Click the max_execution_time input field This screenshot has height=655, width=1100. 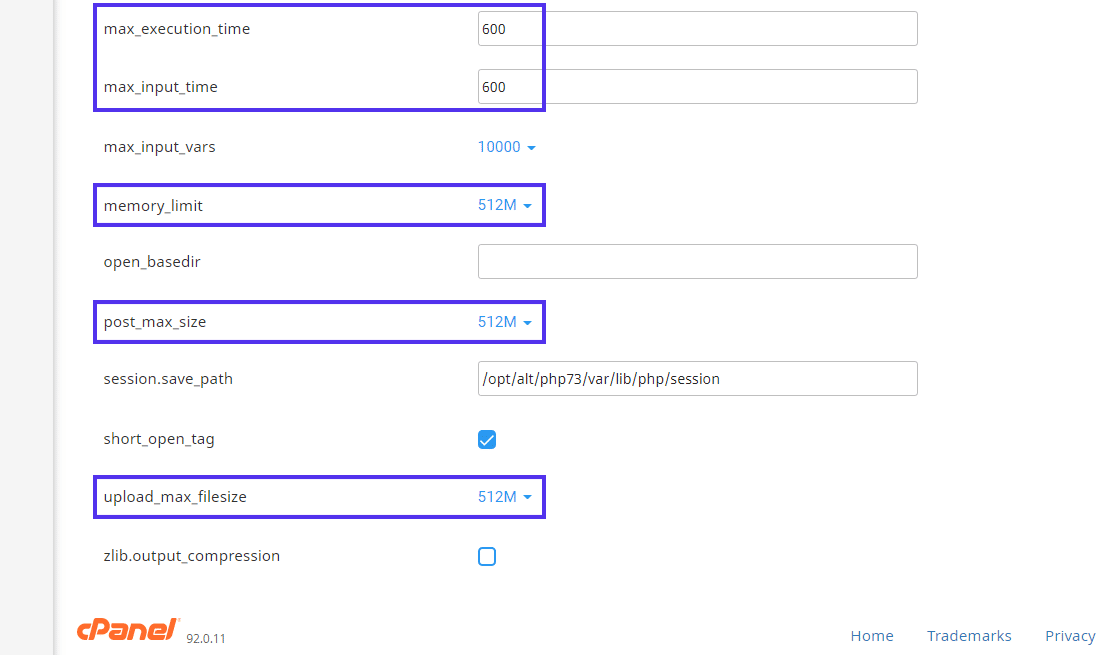(697, 28)
